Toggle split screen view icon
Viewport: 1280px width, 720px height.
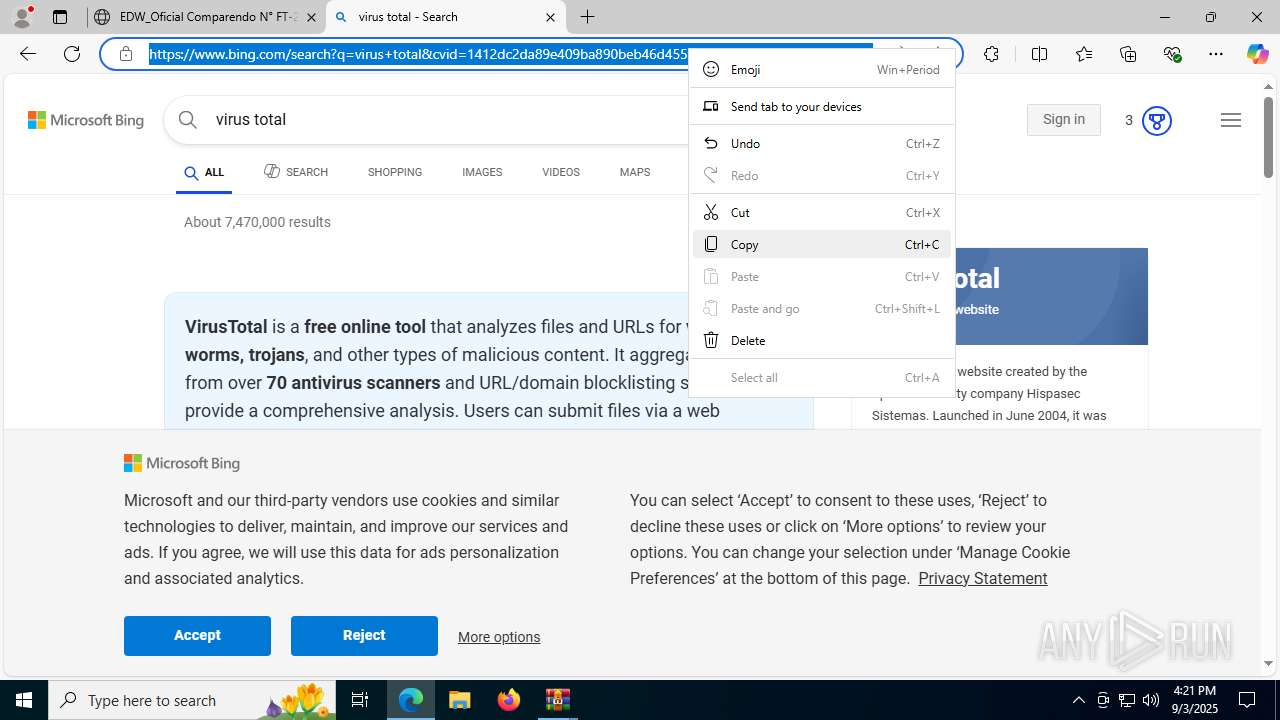click(1039, 54)
